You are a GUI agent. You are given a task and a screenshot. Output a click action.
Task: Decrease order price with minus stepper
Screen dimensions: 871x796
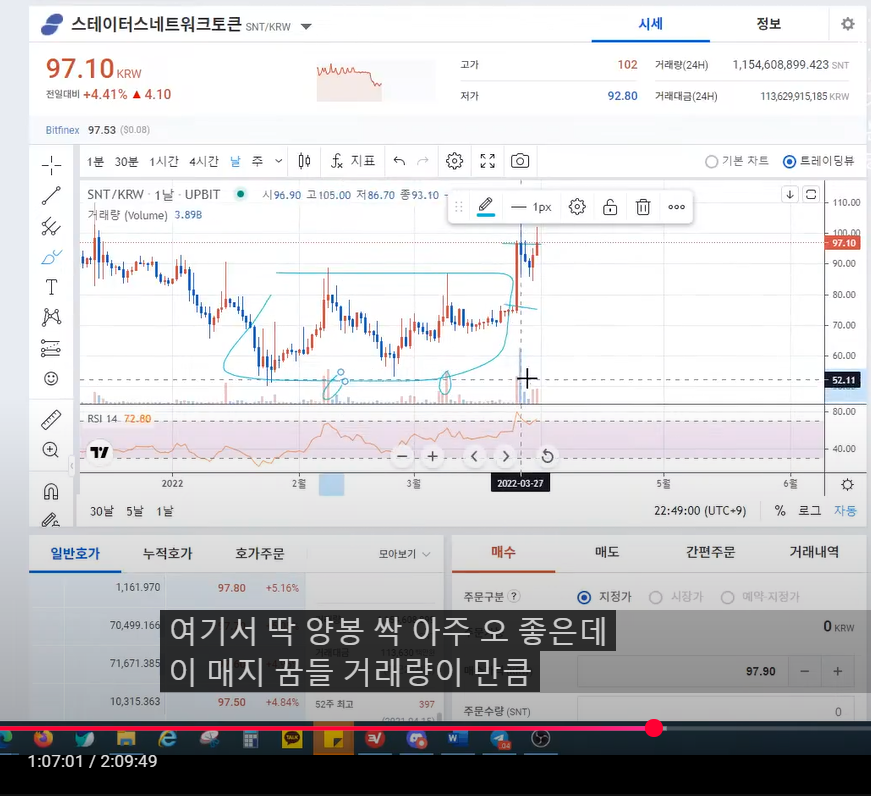click(x=804, y=671)
